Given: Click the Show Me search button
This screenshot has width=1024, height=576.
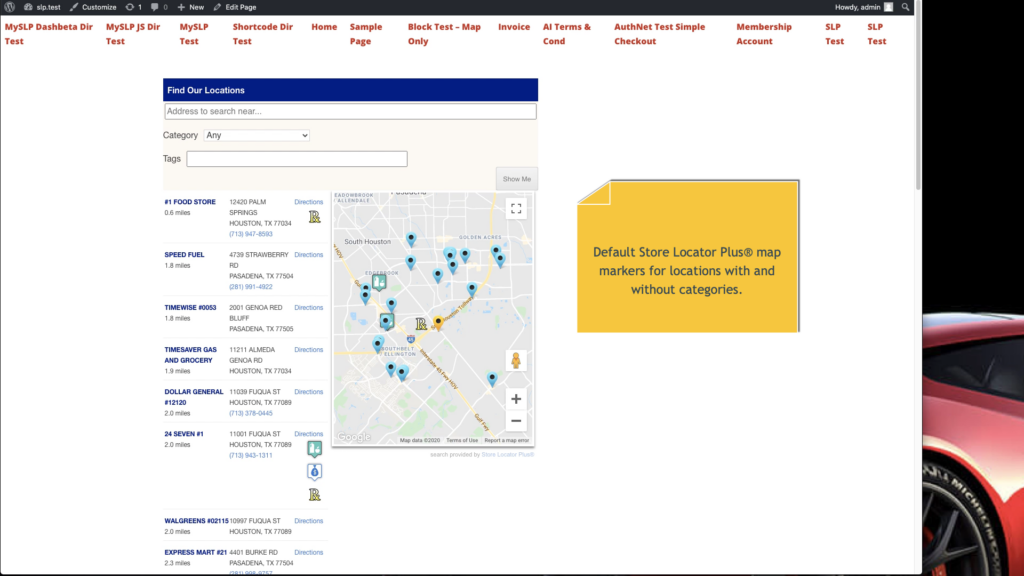Looking at the screenshot, I should 517,179.
